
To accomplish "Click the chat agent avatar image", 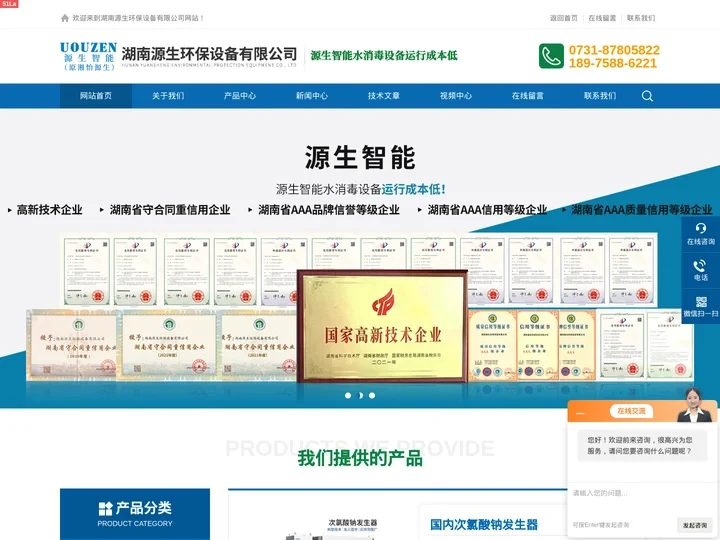I will (694, 405).
